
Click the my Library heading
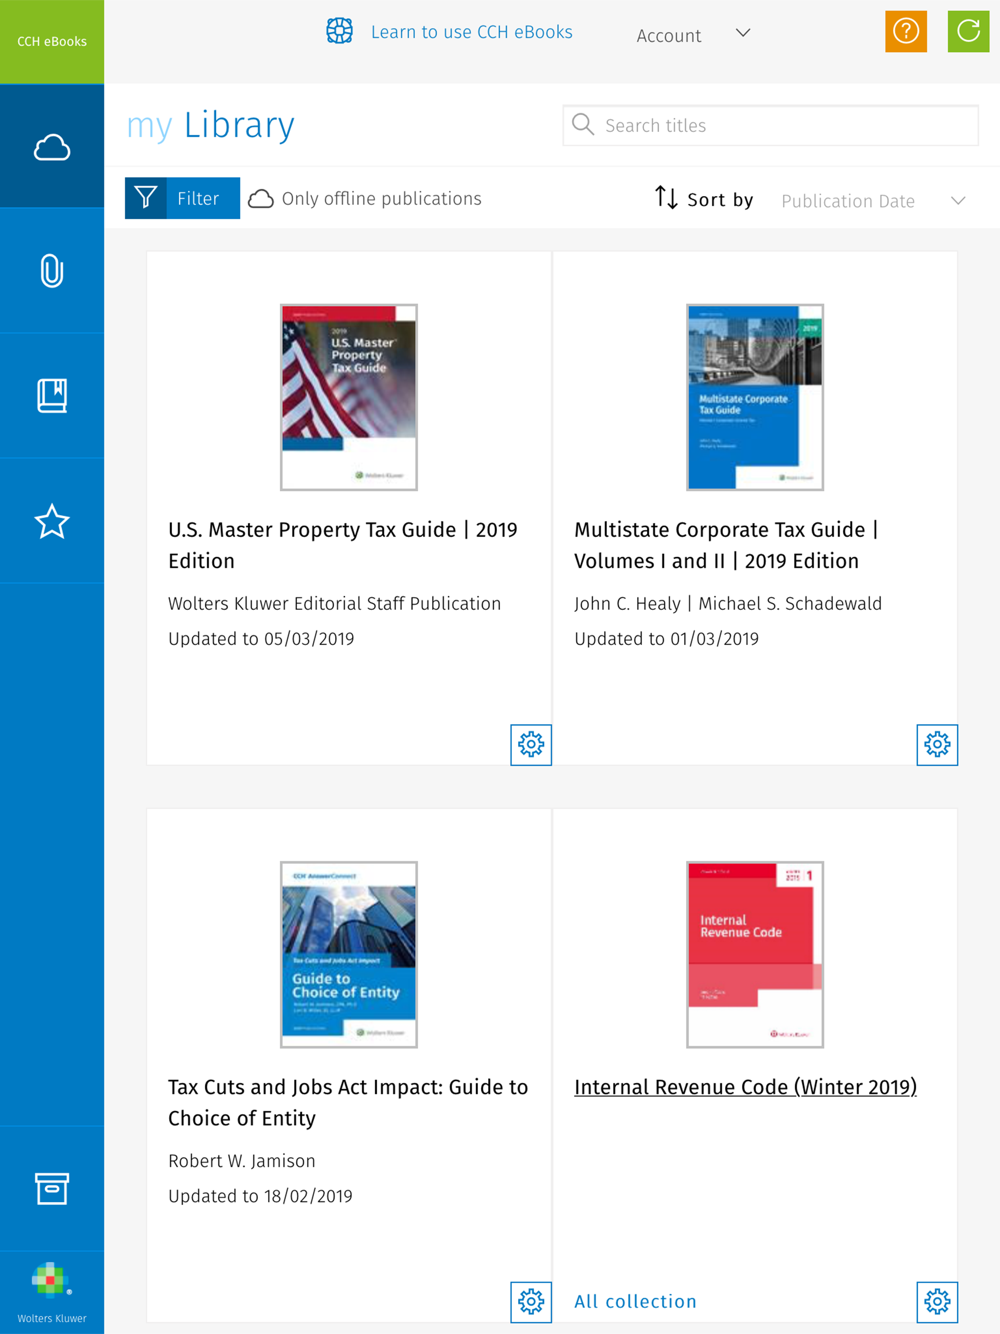[210, 125]
